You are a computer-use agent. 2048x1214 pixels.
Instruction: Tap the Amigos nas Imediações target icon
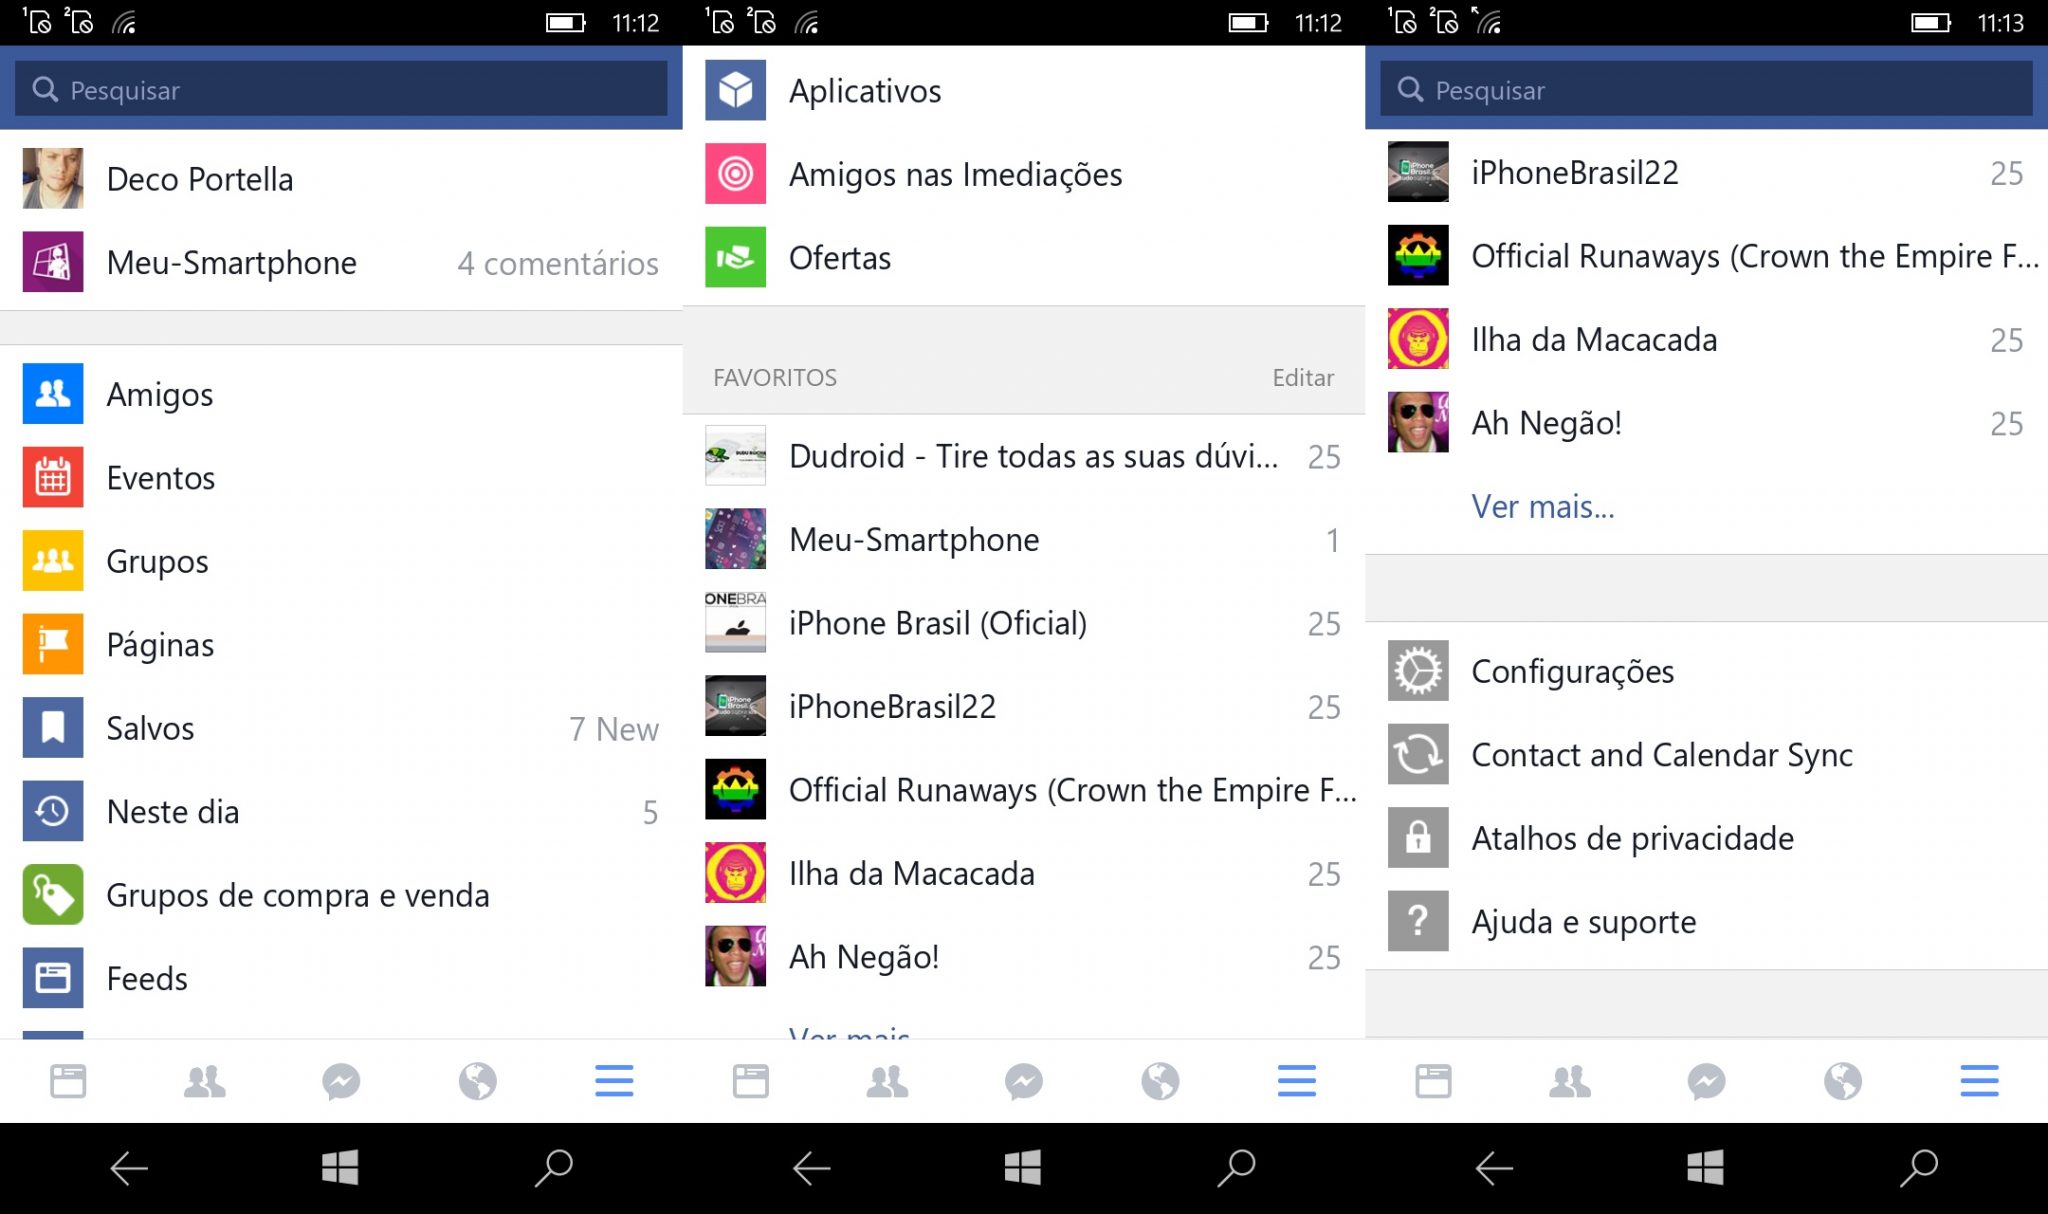click(735, 174)
